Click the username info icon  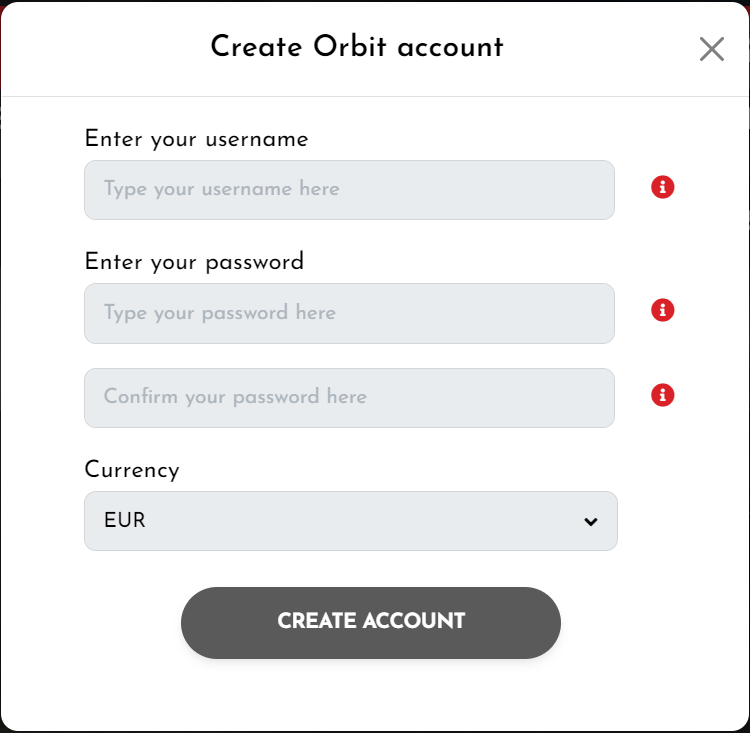[x=662, y=187]
